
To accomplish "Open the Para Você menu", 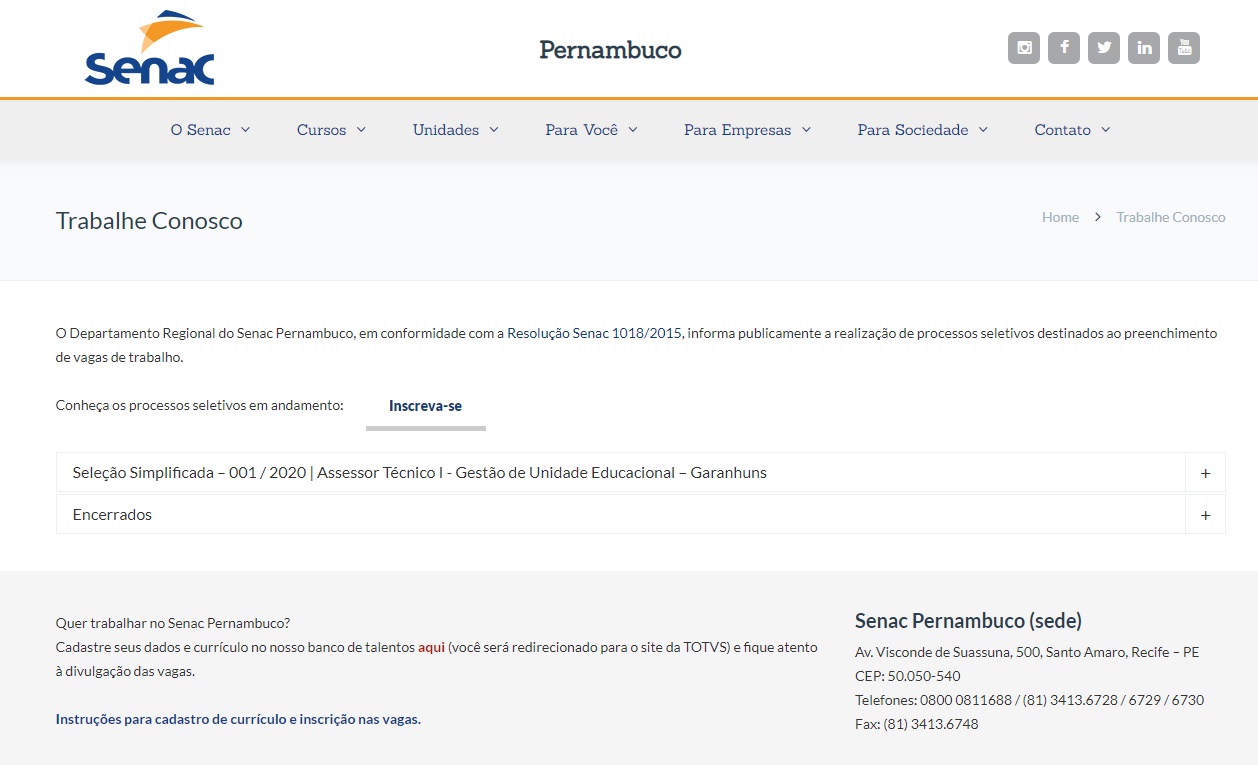I will (591, 130).
